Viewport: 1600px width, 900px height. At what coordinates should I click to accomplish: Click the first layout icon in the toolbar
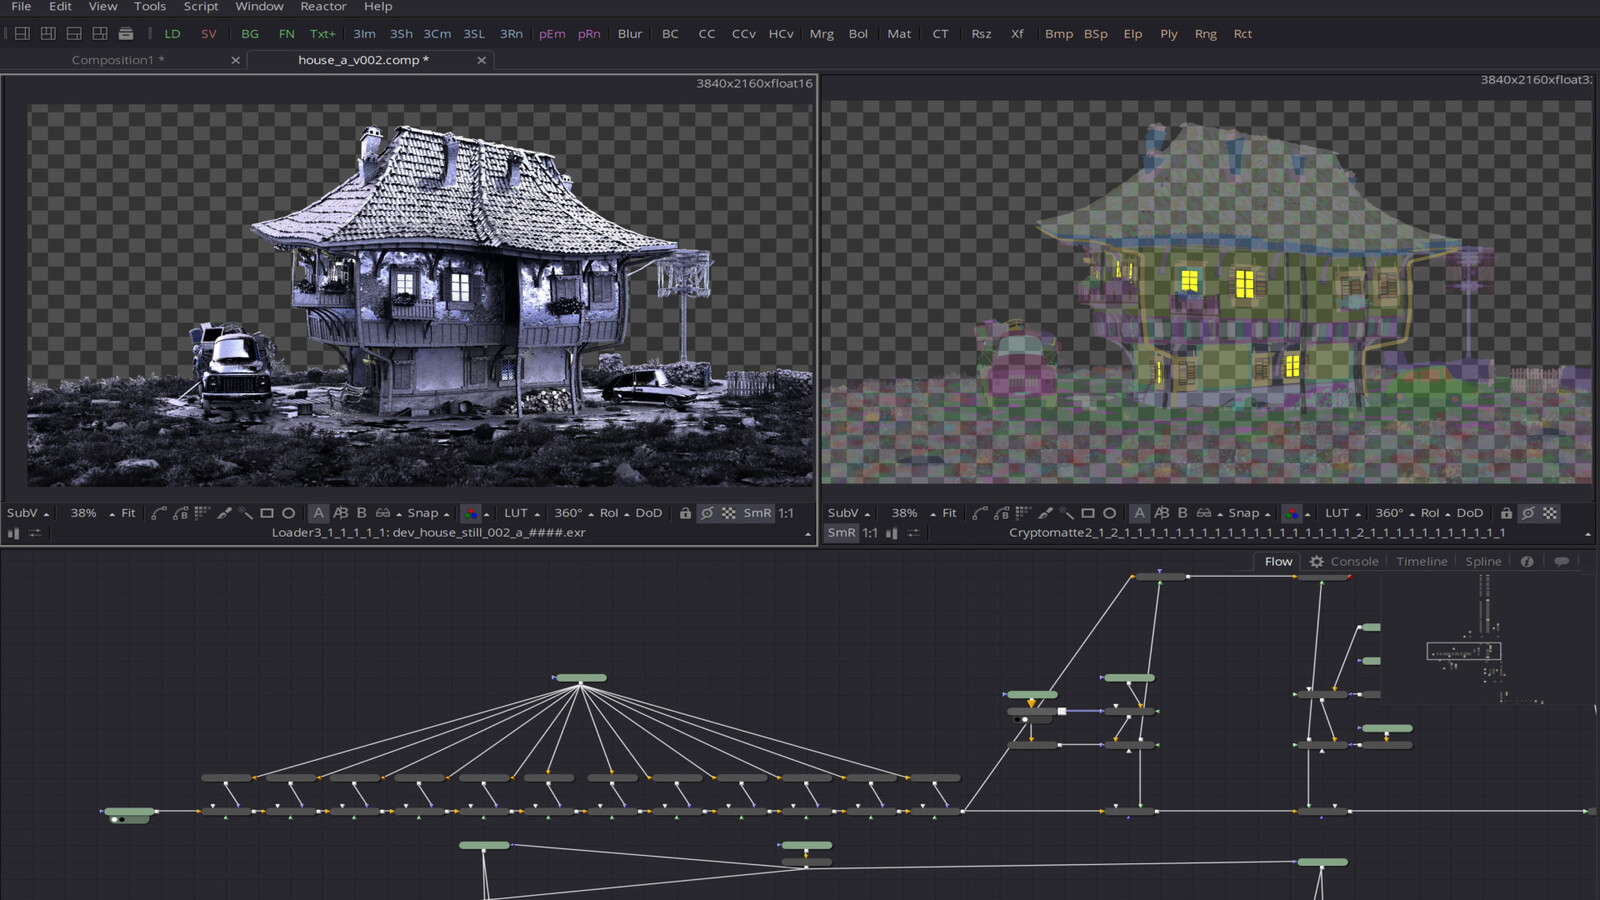coord(22,33)
